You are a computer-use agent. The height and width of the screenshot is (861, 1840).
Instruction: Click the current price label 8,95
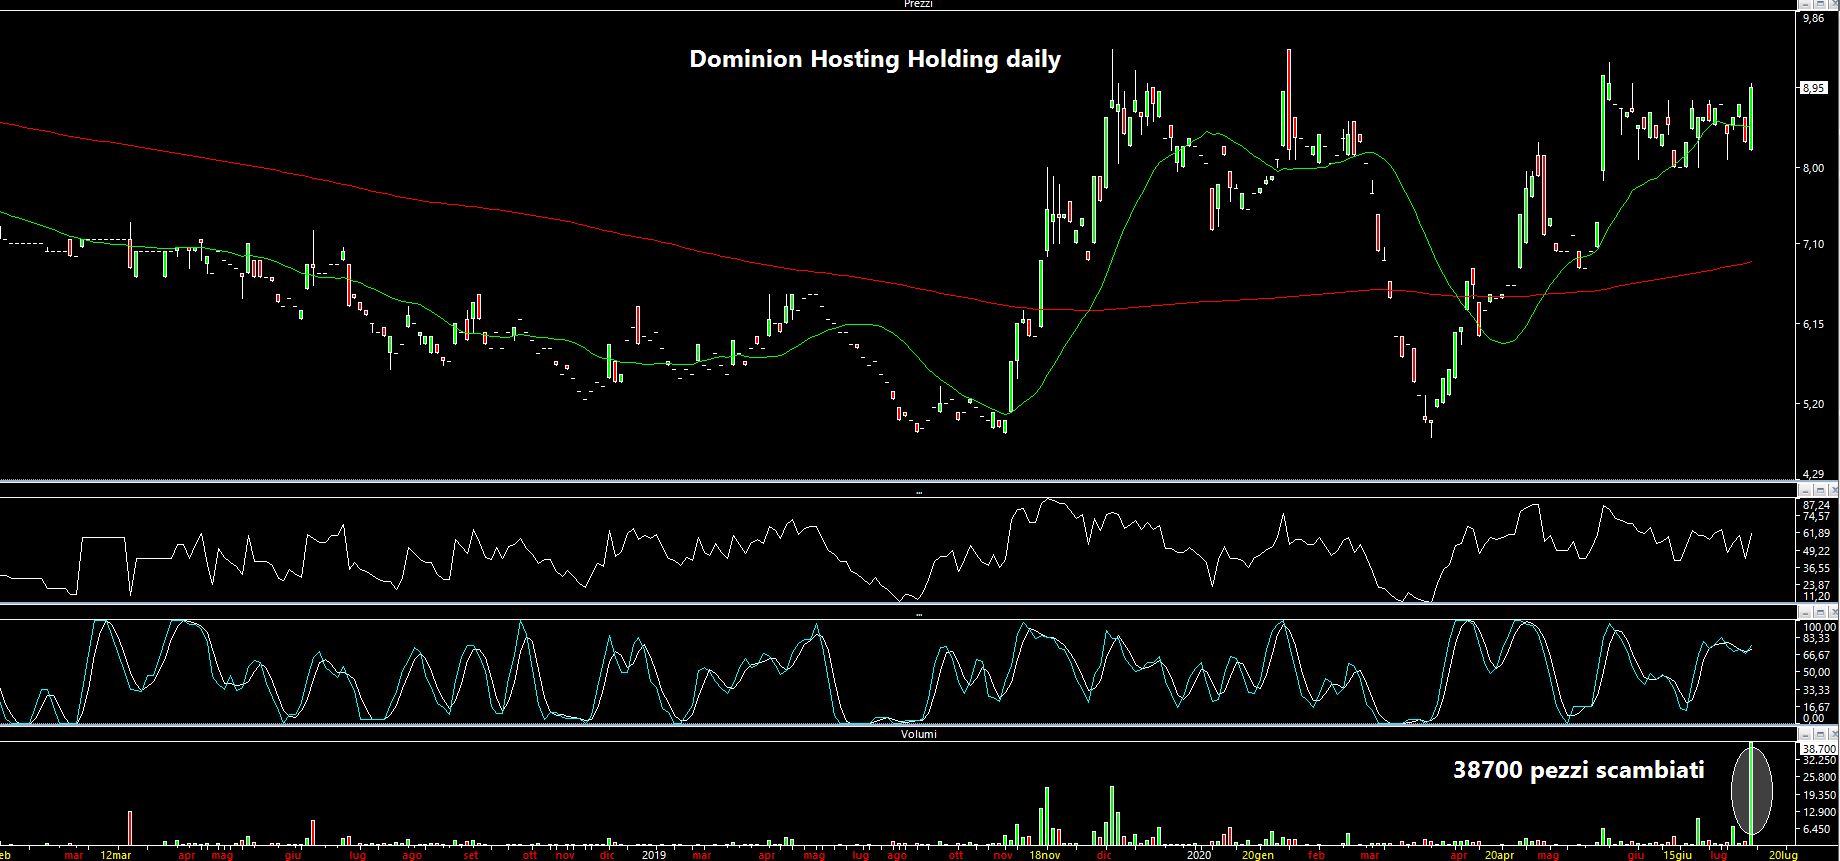tap(1814, 88)
